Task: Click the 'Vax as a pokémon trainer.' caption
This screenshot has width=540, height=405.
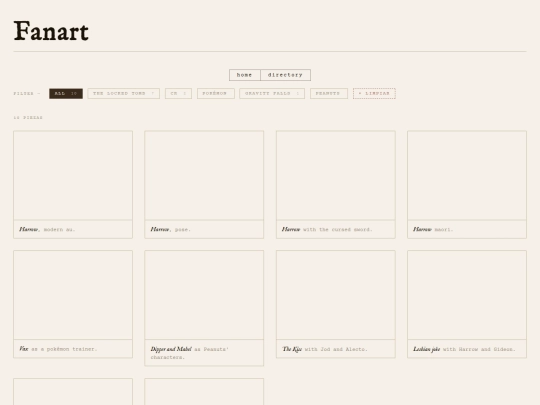Action: [x=58, y=349]
